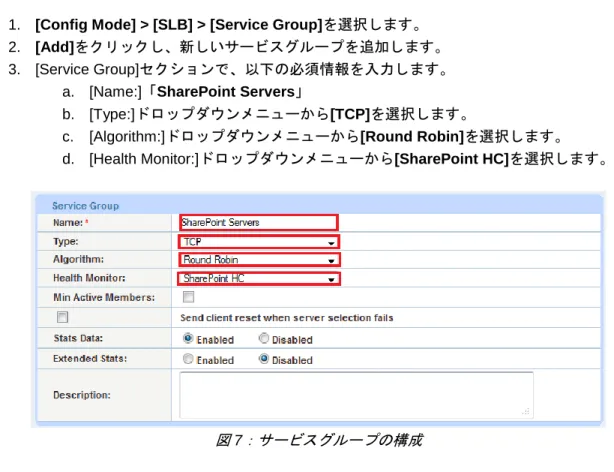This screenshot has height=472, width=614.
Task: Click the 'Health Monitor:' field label
Action: [89, 278]
